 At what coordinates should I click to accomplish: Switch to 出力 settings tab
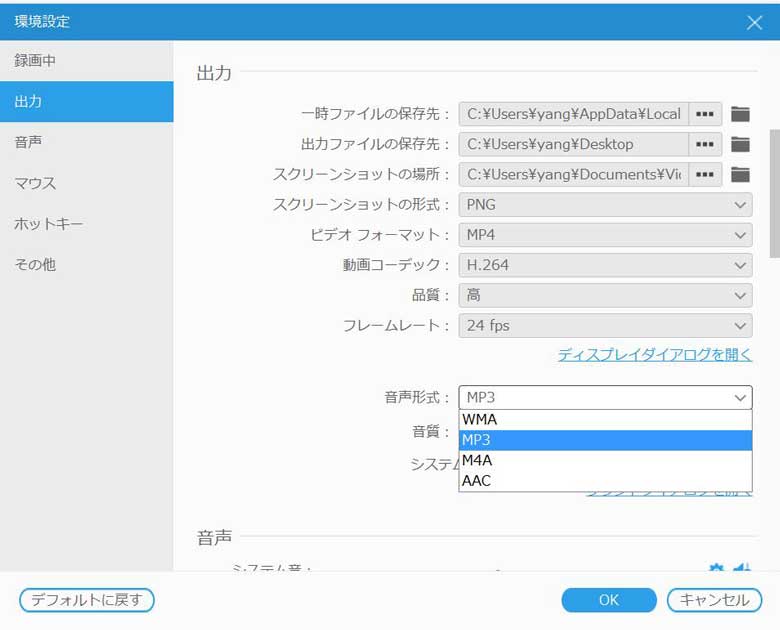click(87, 102)
